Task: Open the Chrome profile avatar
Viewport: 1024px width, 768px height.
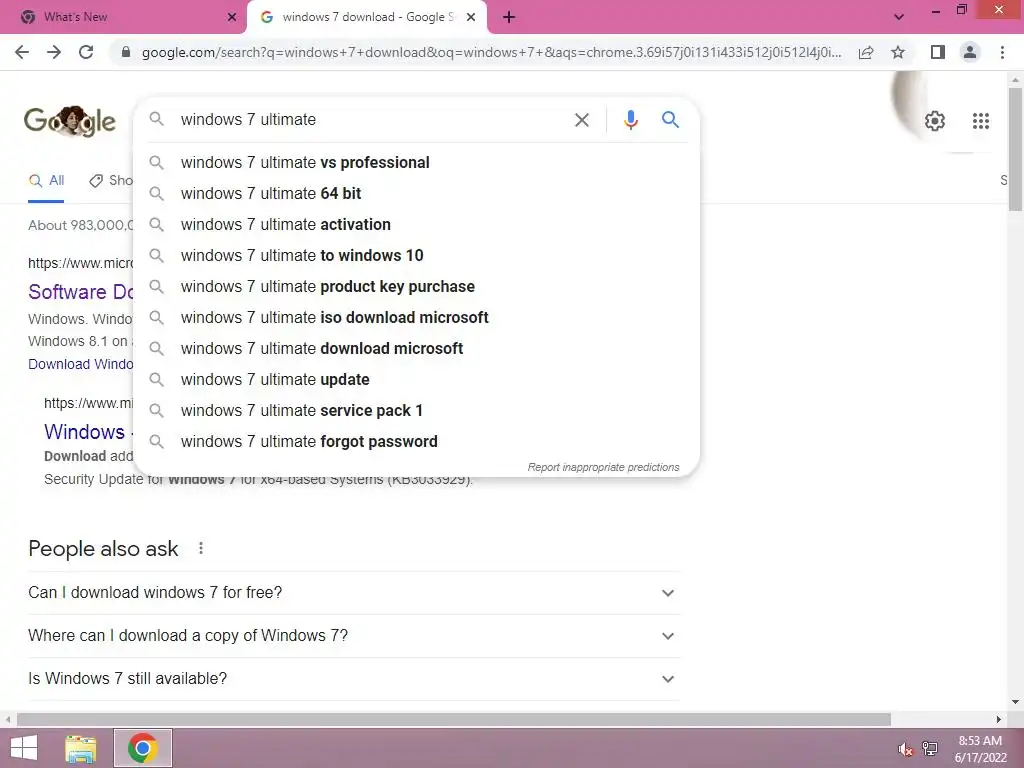Action: (970, 52)
